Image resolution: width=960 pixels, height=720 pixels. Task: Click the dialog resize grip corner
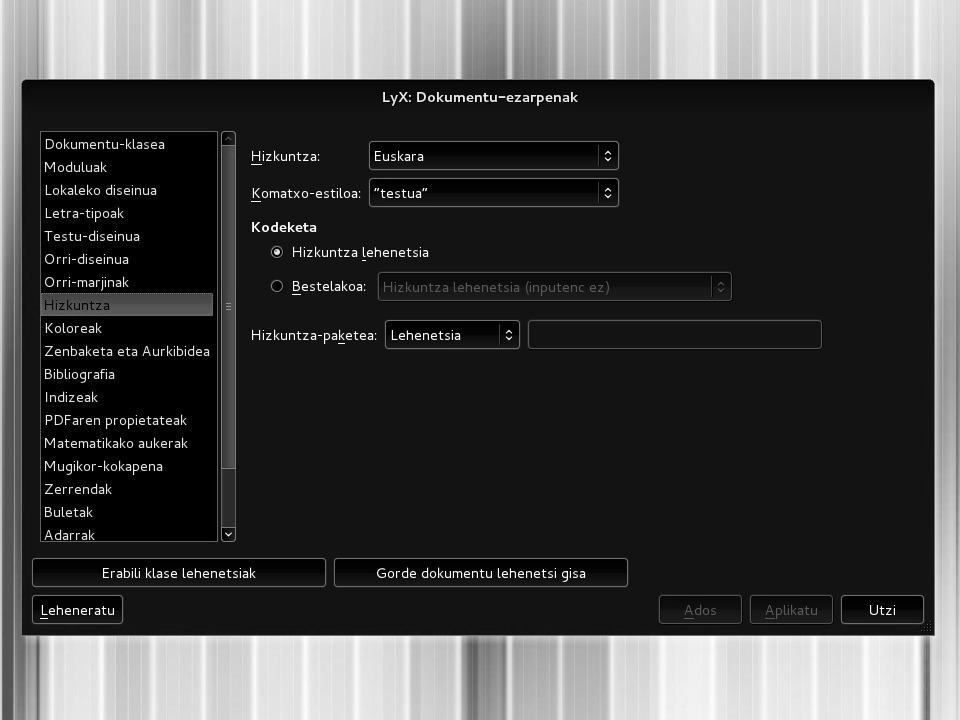coord(927,626)
